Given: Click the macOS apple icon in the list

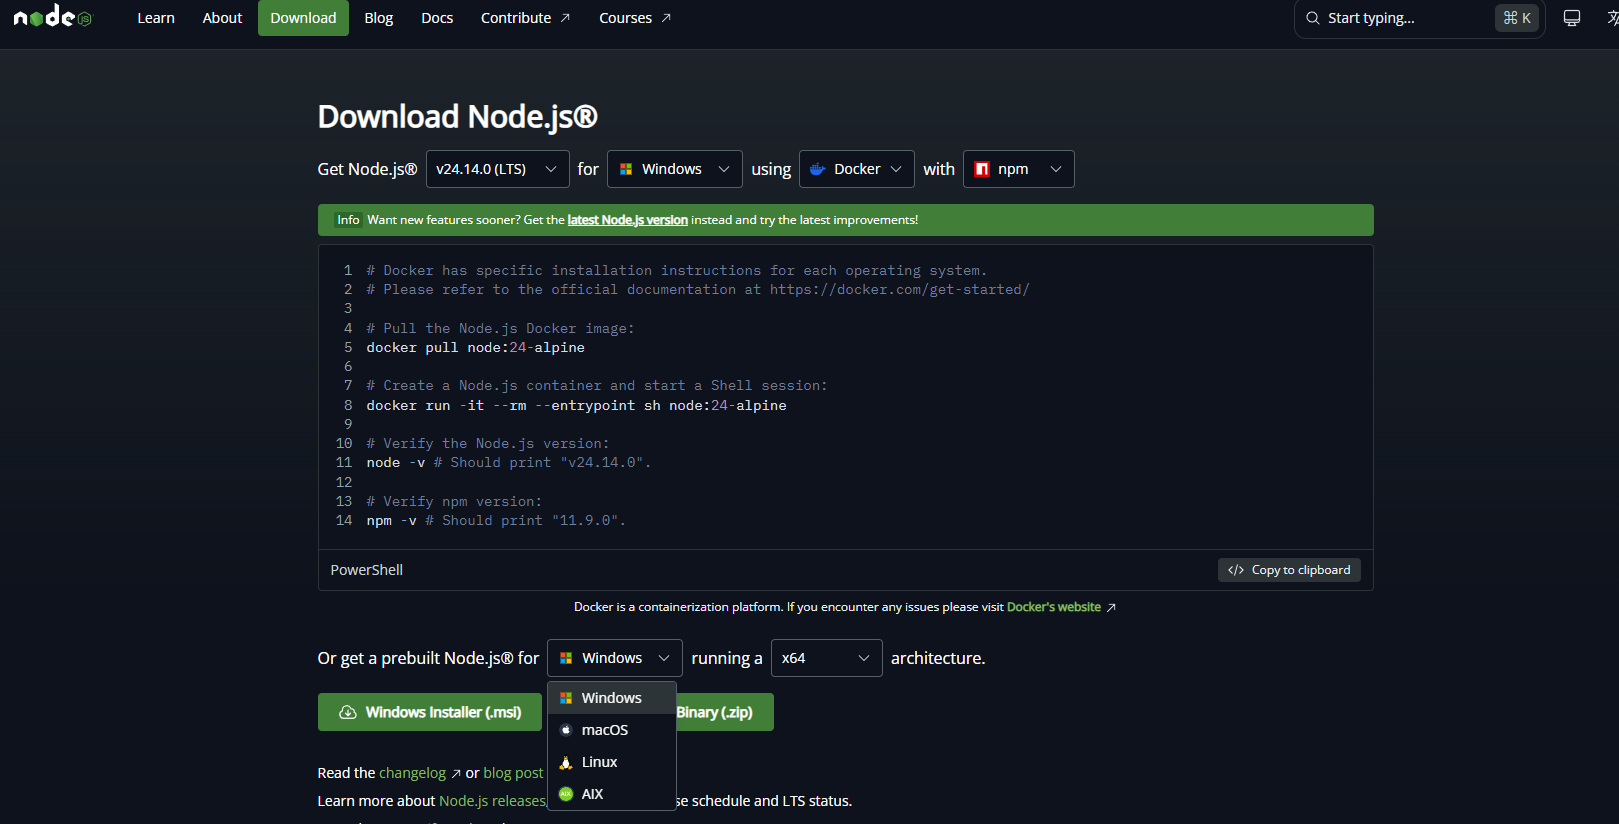Looking at the screenshot, I should pos(566,730).
